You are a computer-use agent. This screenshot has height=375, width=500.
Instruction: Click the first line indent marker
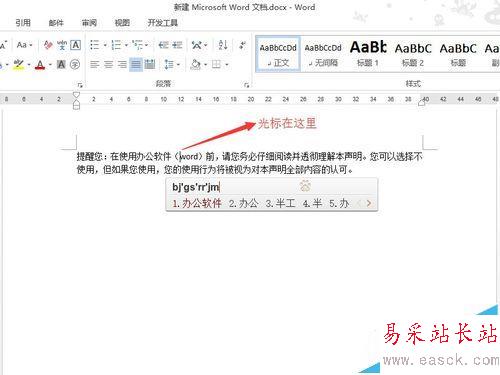(x=76, y=95)
